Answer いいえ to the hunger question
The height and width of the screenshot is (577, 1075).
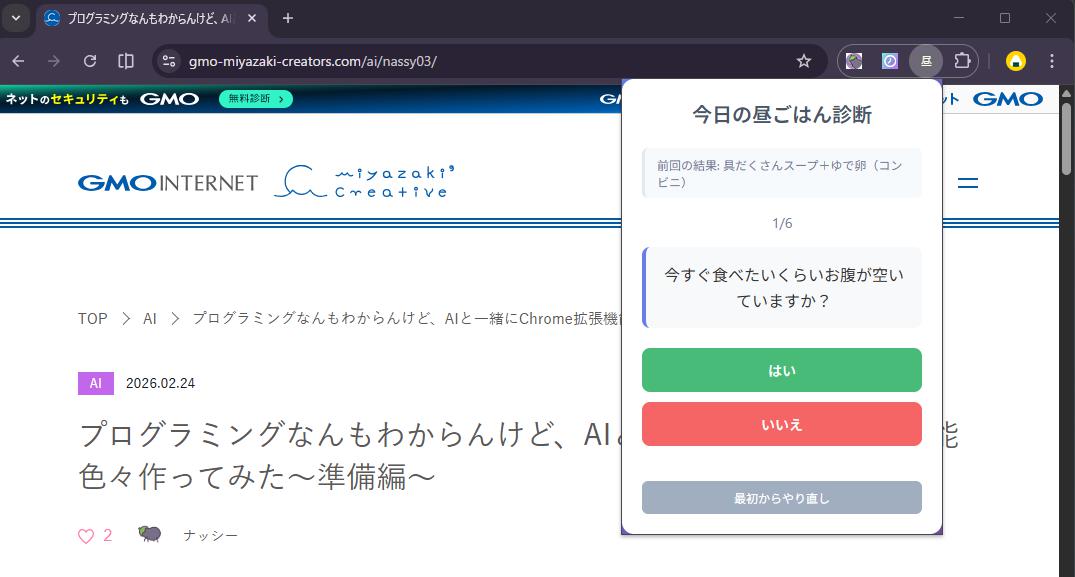click(781, 424)
